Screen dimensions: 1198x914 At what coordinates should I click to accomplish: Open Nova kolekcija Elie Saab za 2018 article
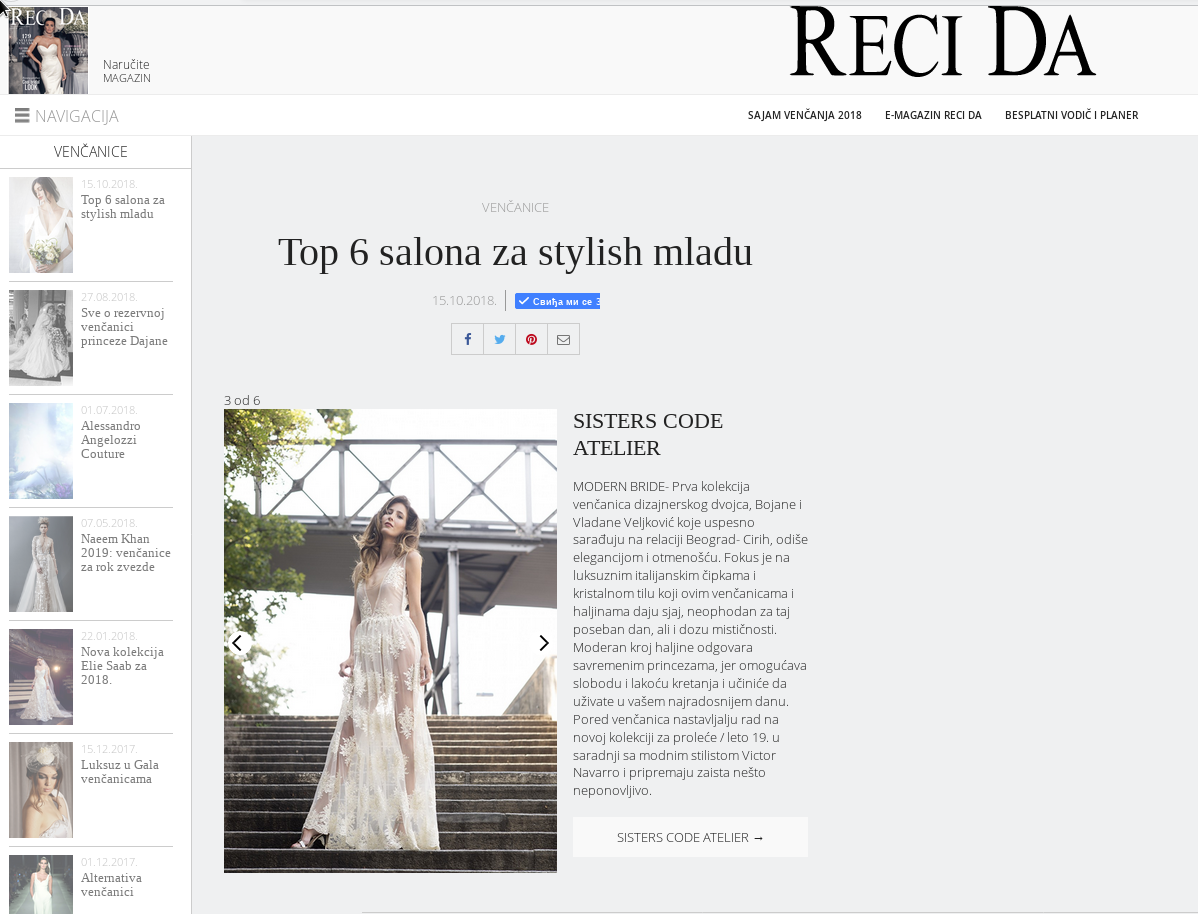coord(122,666)
